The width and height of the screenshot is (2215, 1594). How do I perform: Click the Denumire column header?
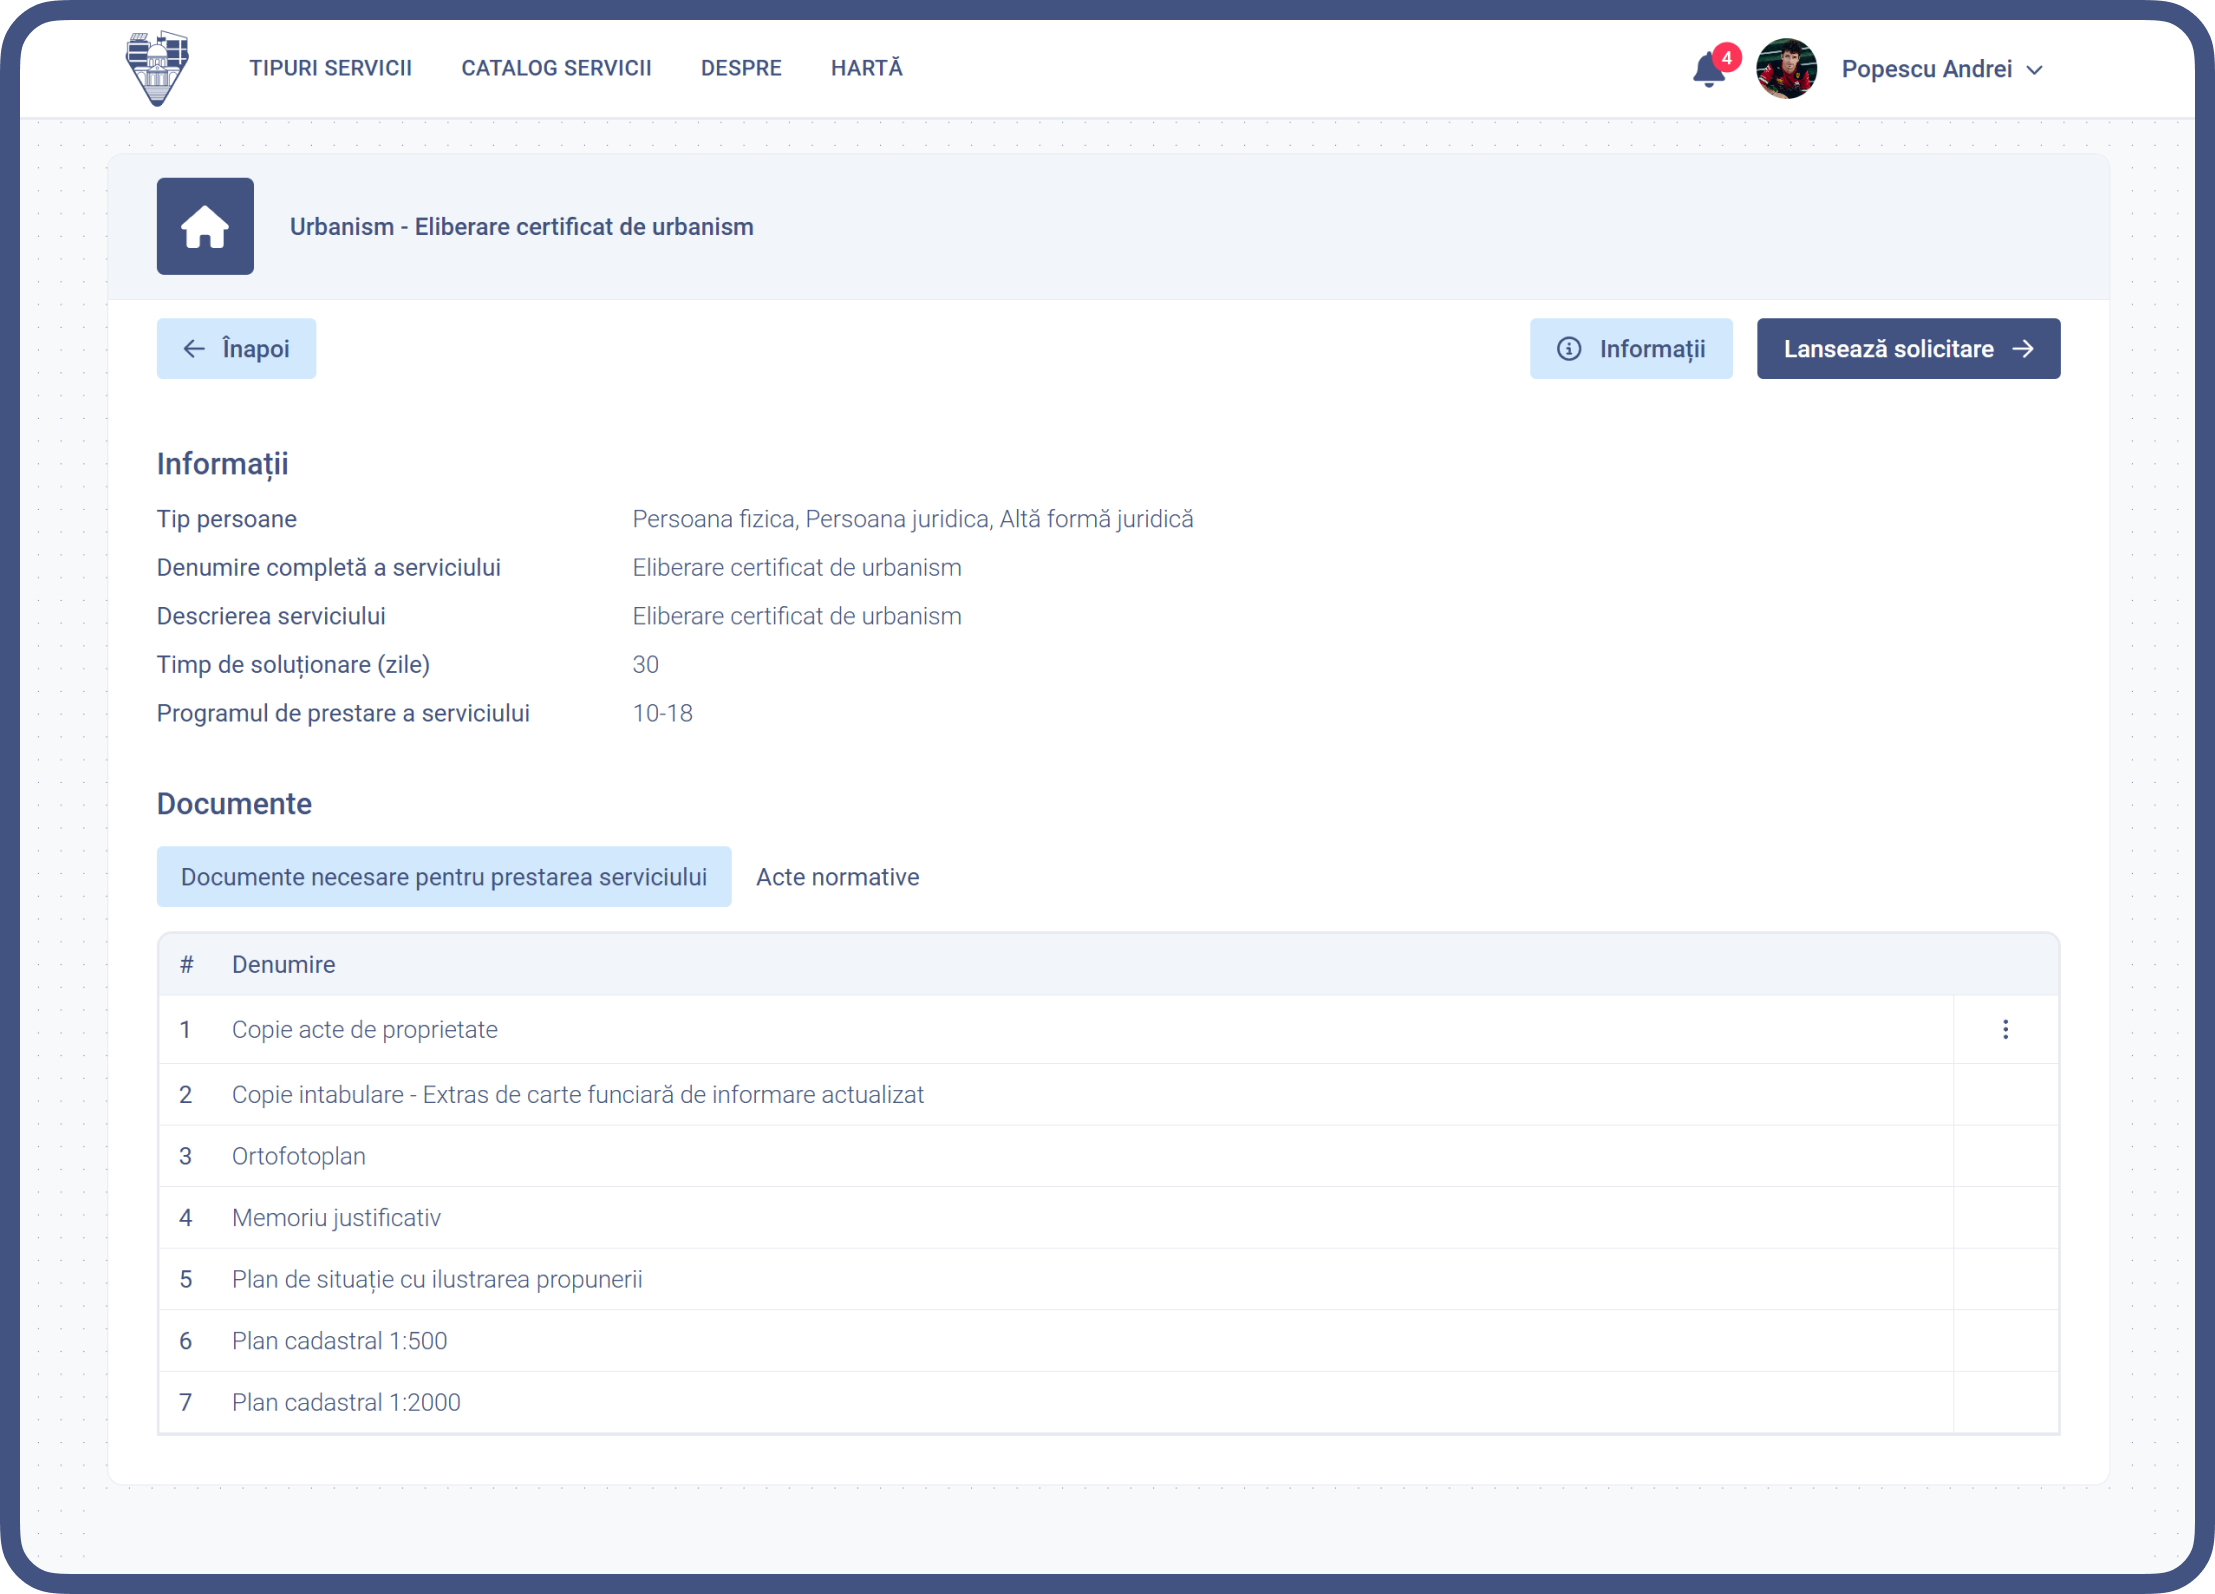(284, 964)
